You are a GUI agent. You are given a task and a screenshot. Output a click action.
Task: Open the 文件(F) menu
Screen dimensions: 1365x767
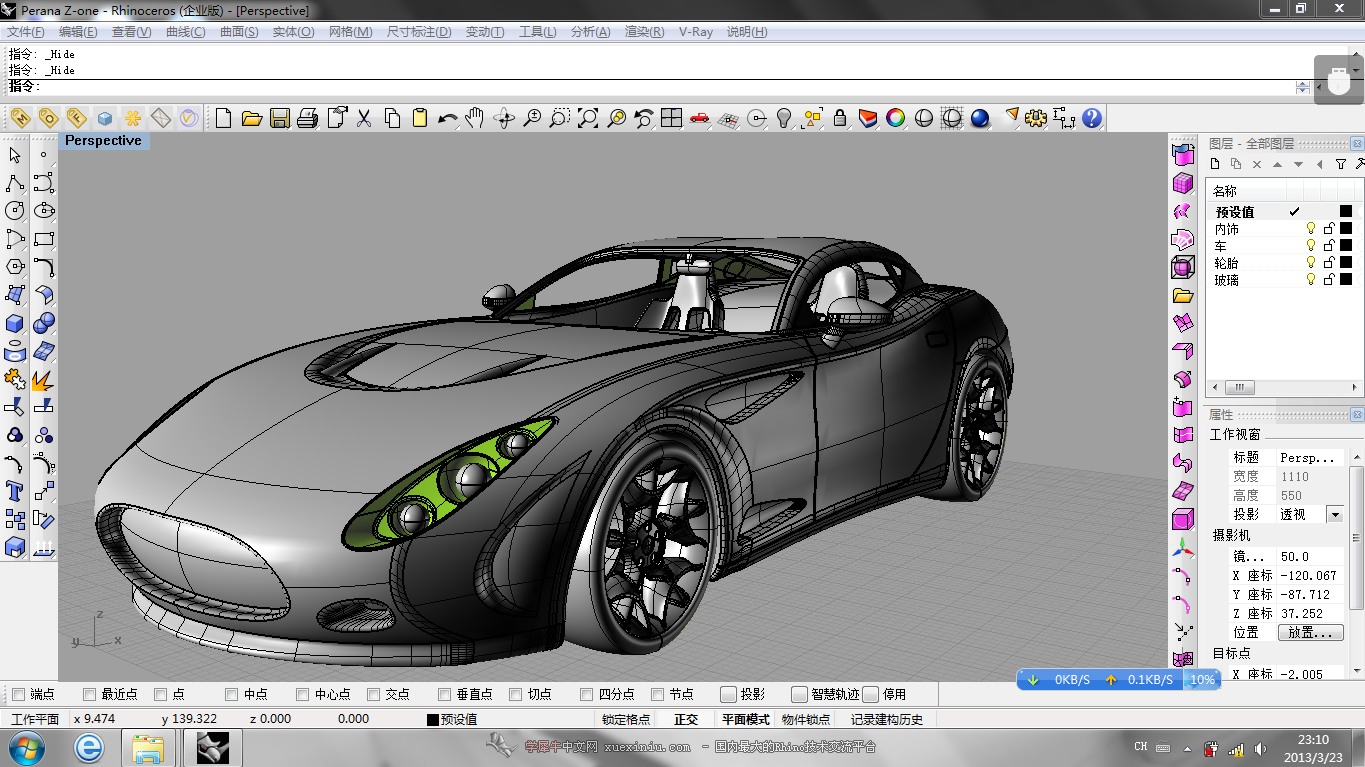click(26, 32)
